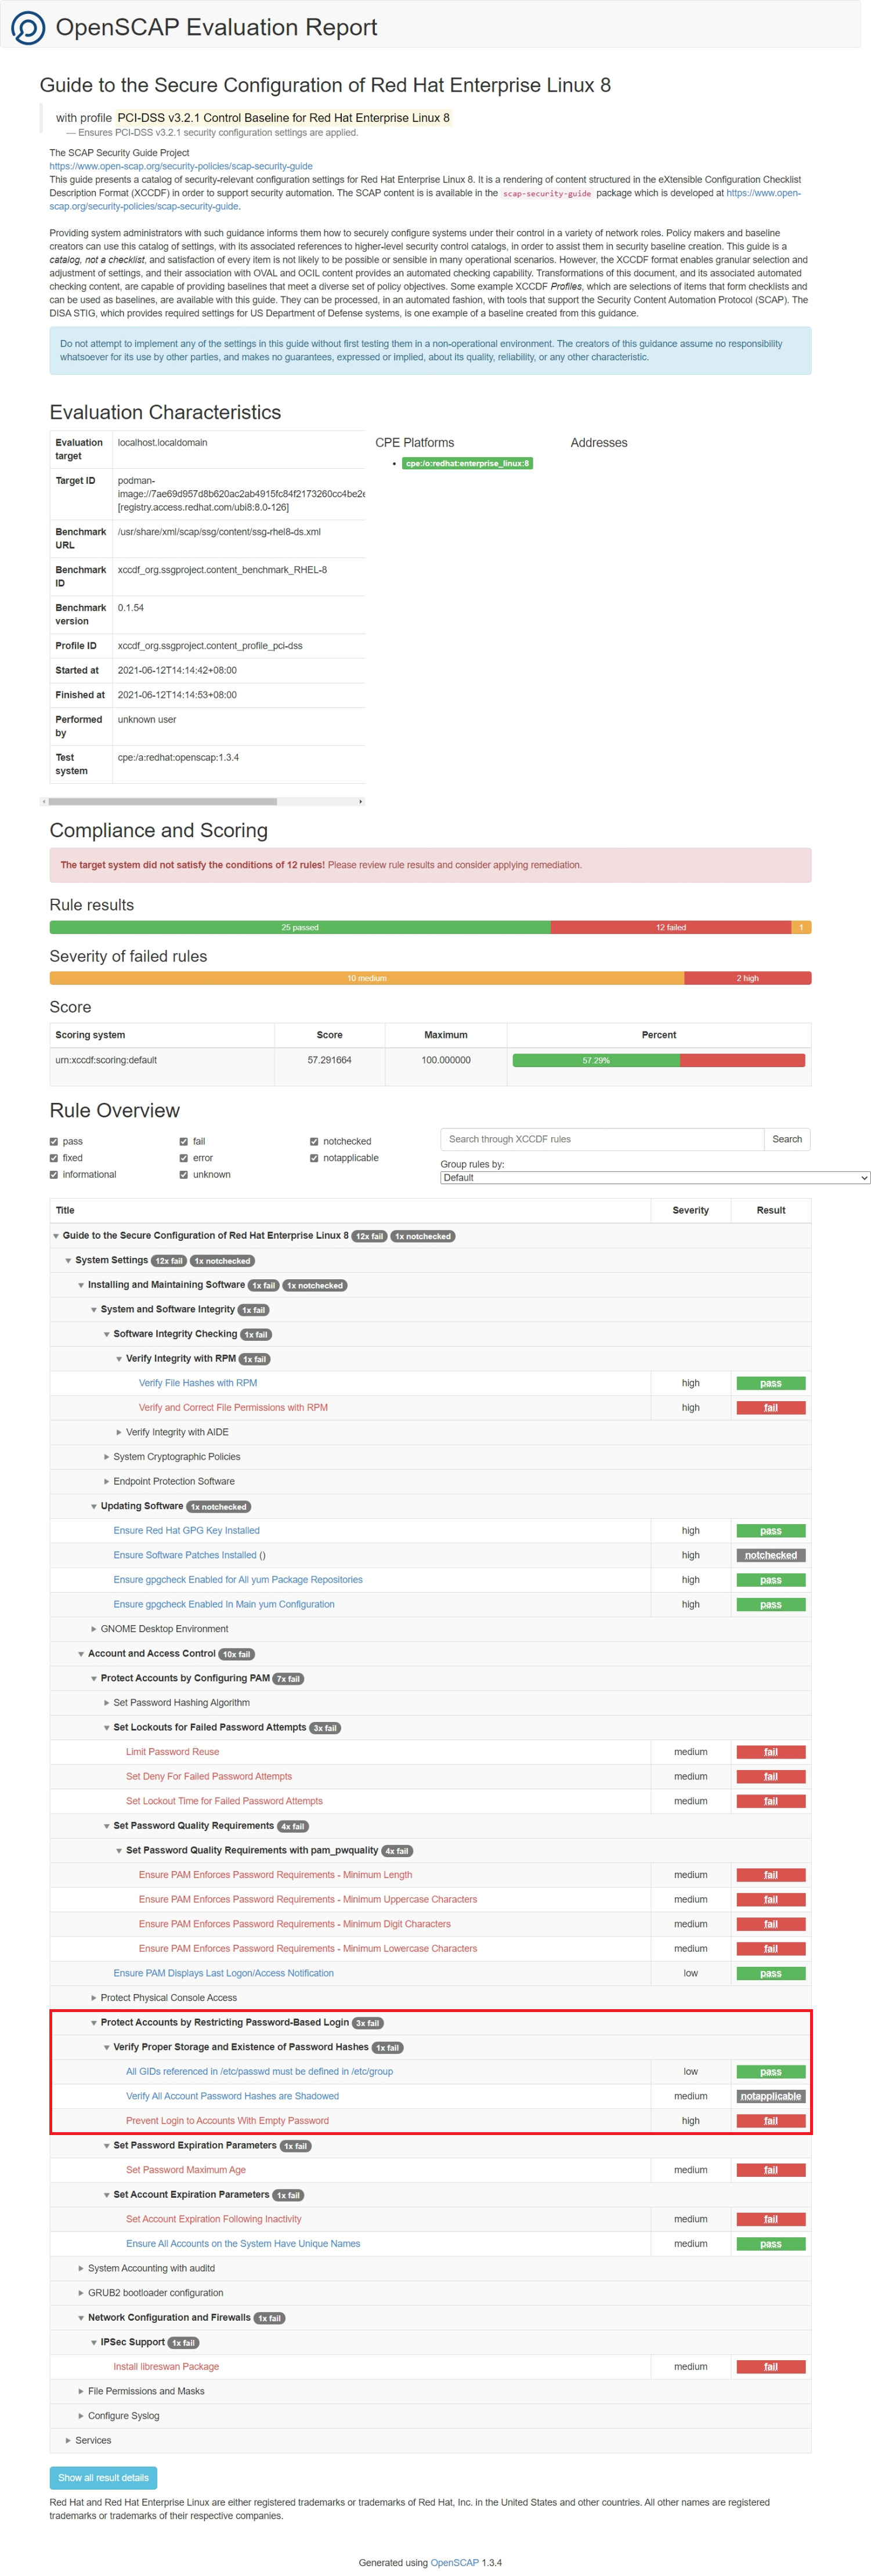Toggle the error results checkbox

(x=184, y=1158)
